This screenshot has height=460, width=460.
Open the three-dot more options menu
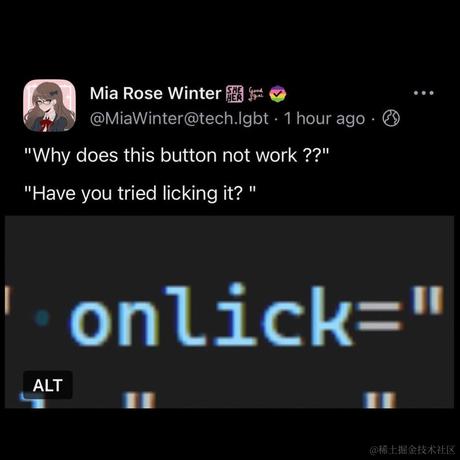coord(423,93)
